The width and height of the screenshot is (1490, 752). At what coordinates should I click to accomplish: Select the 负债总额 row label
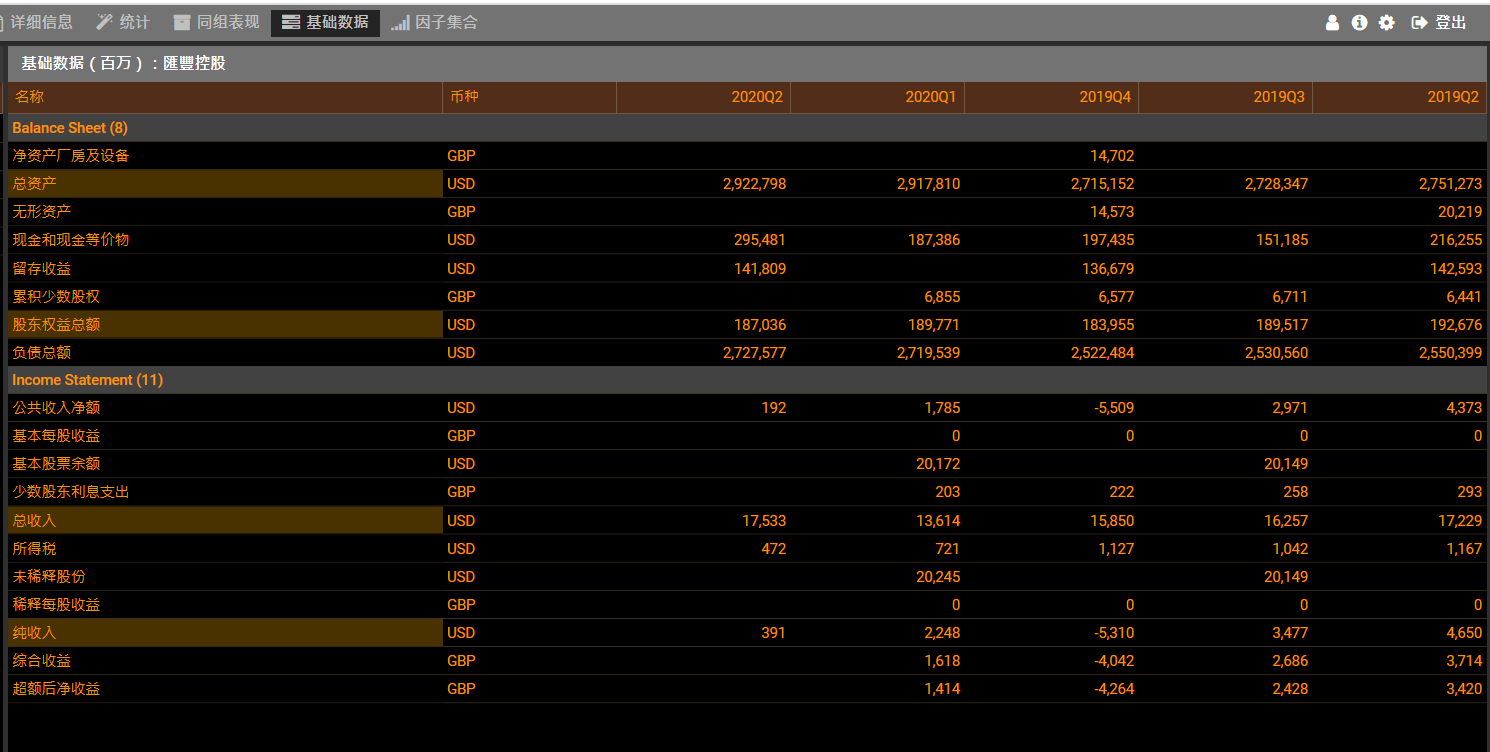pos(42,353)
